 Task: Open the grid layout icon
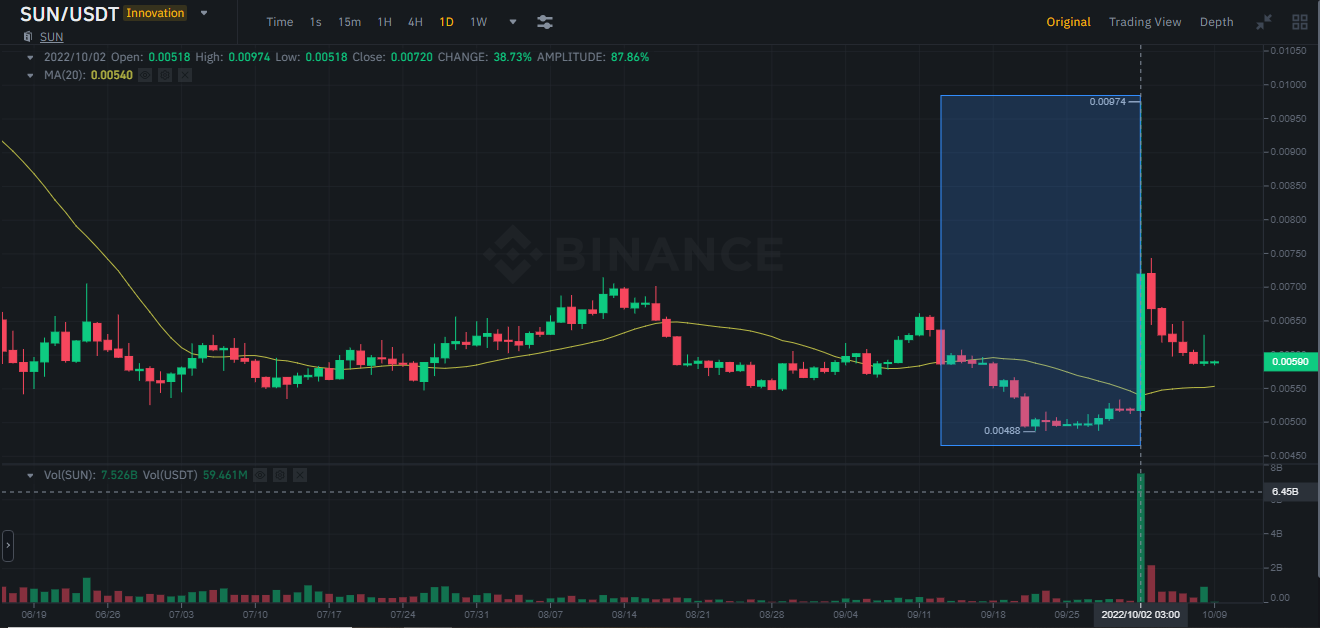[x=1299, y=21]
